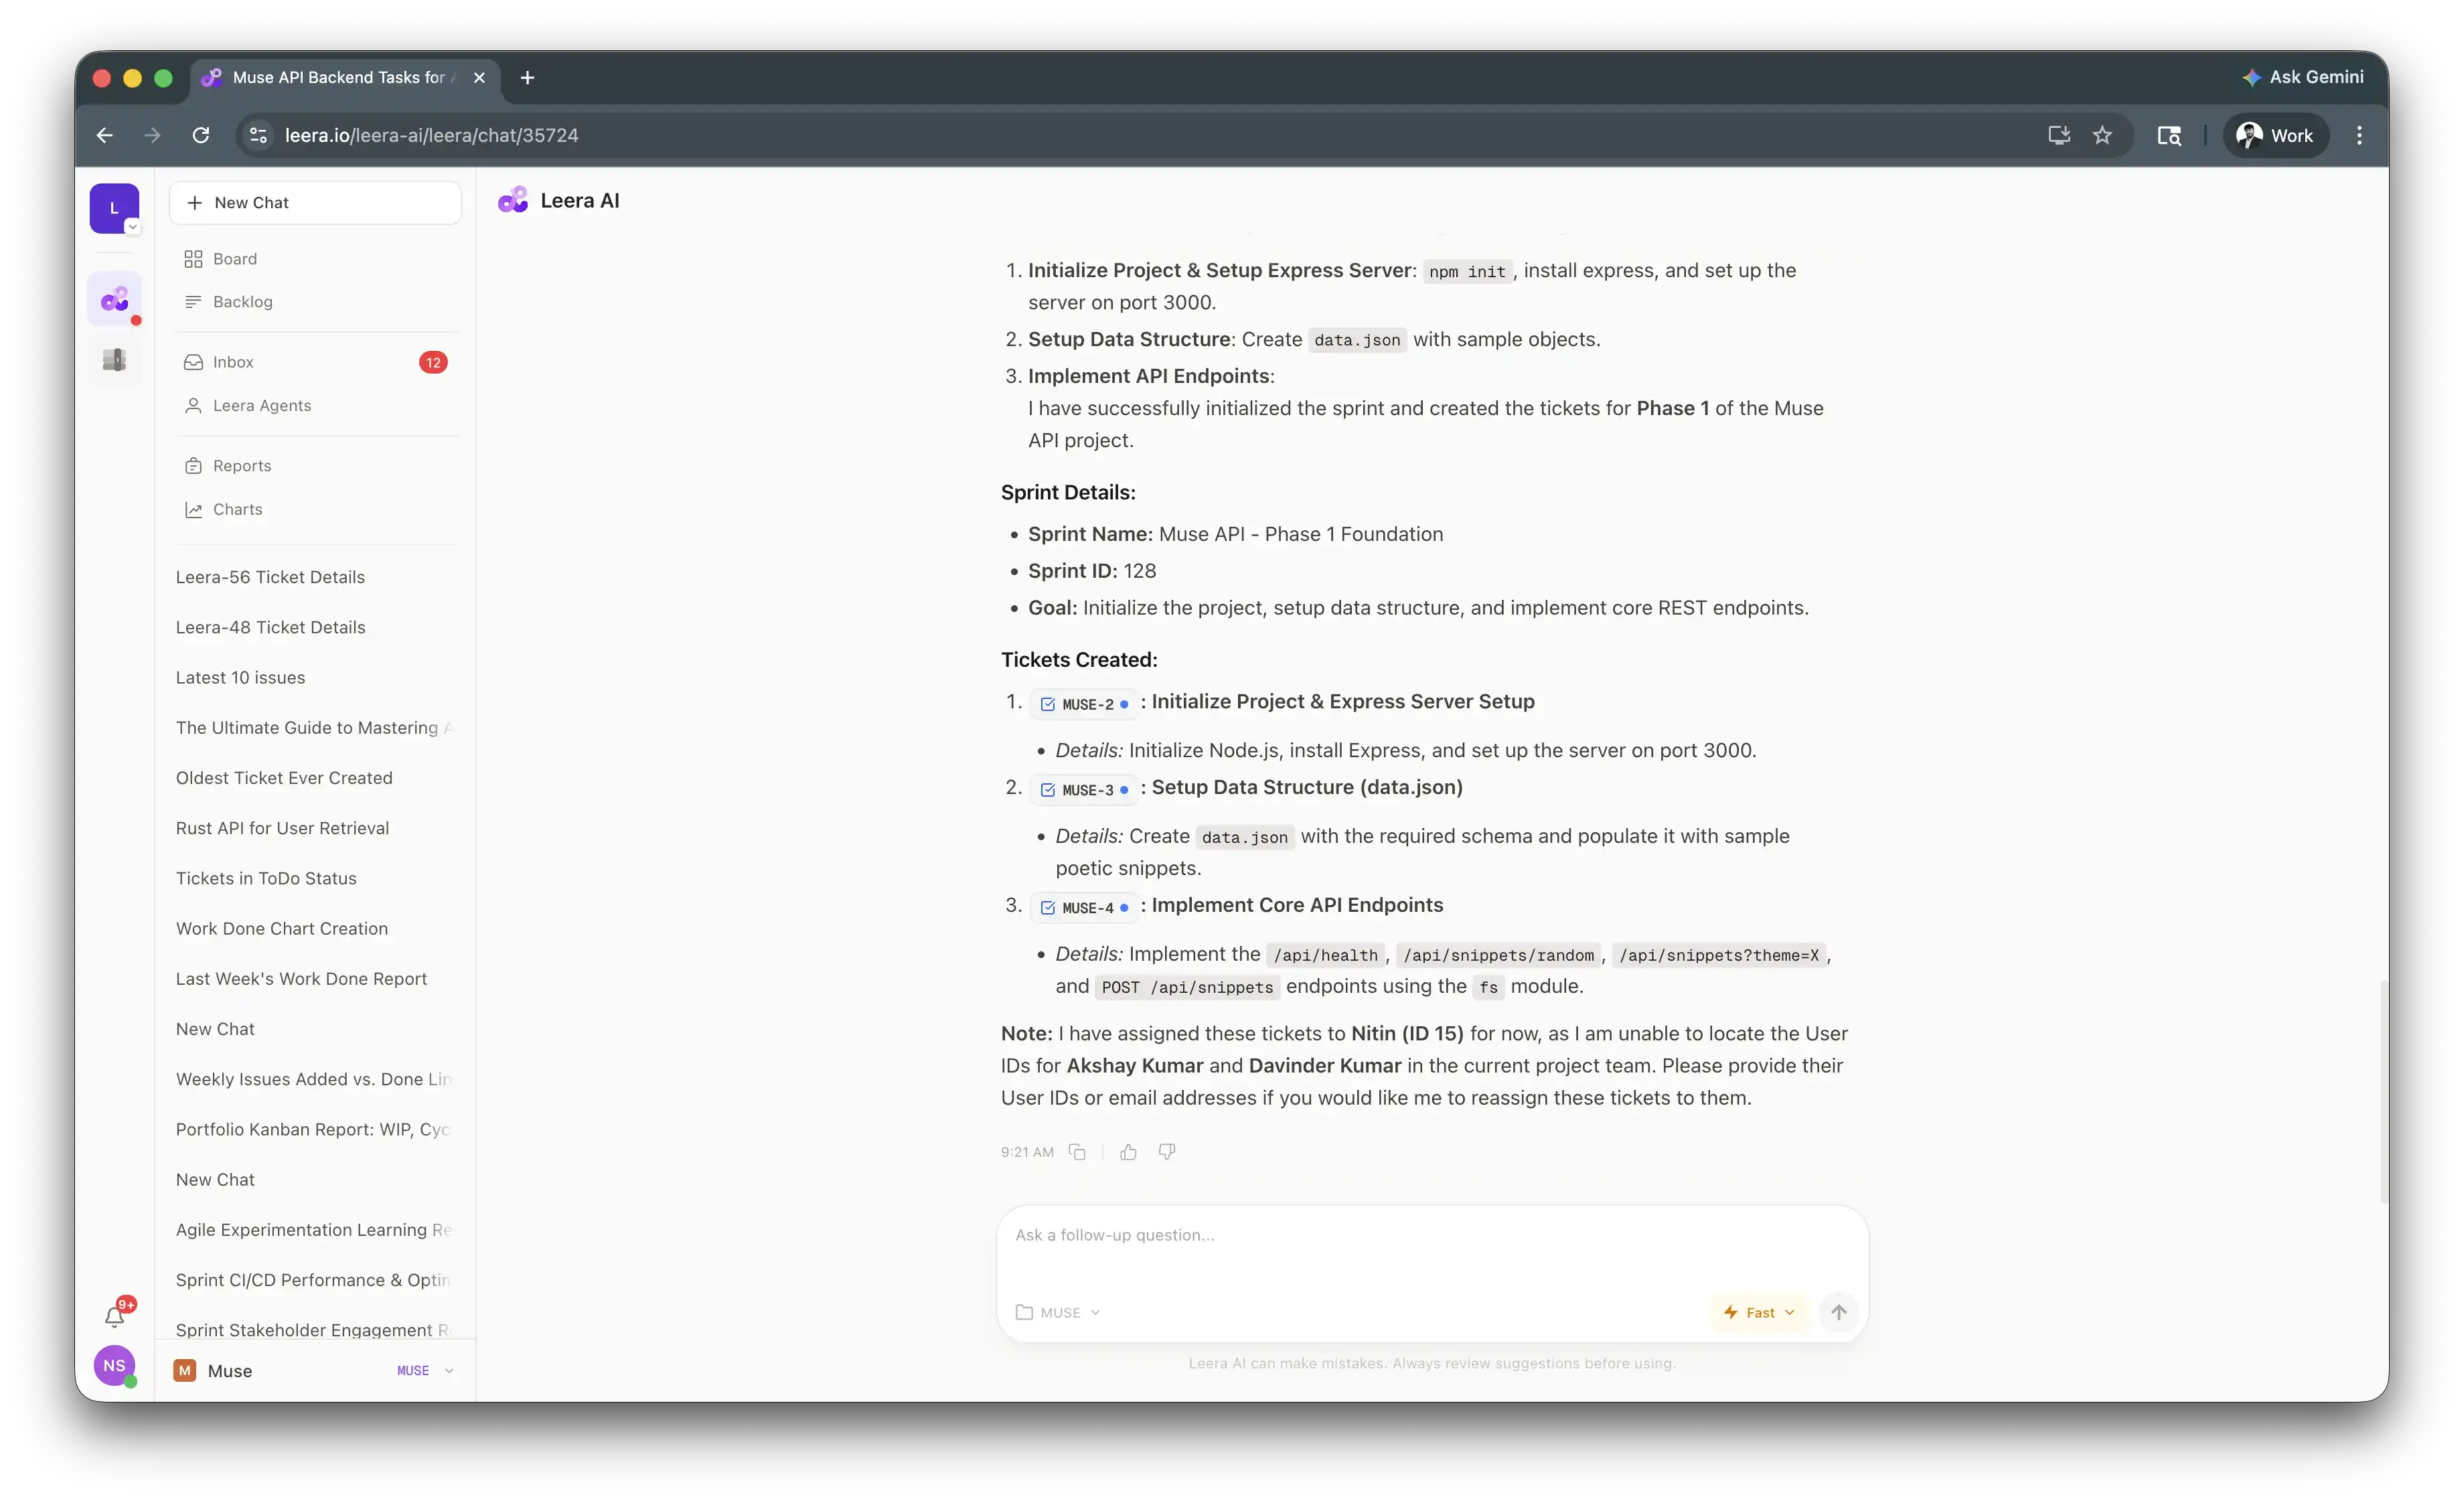
Task: Open The Ultimate Guide to Mastering chat
Action: point(315,728)
